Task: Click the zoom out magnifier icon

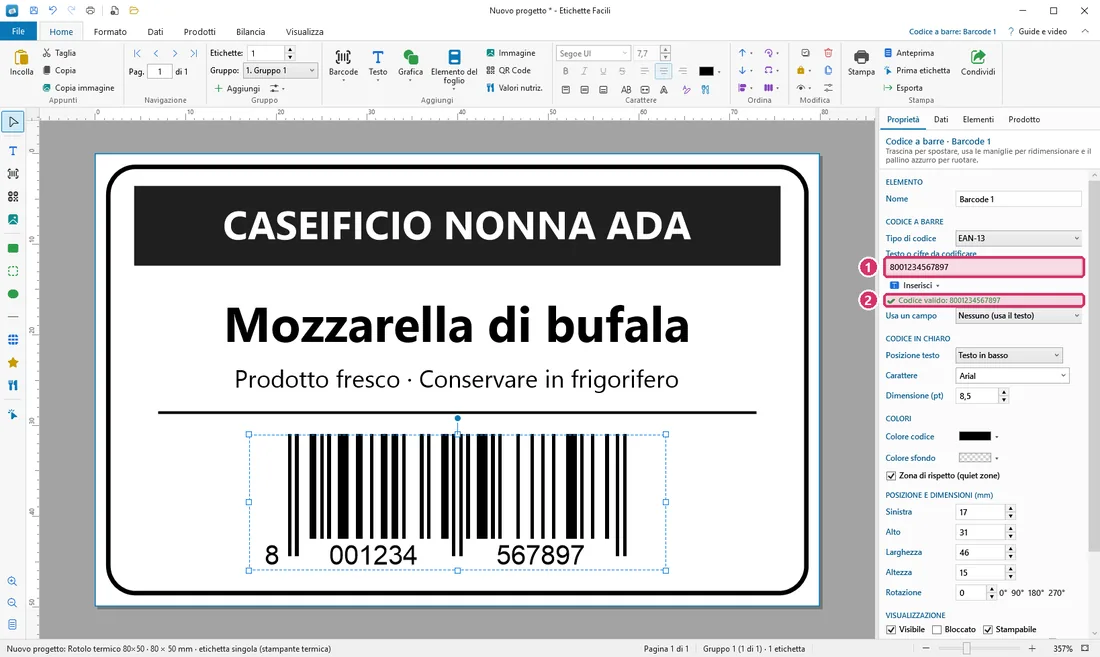Action: tap(13, 603)
